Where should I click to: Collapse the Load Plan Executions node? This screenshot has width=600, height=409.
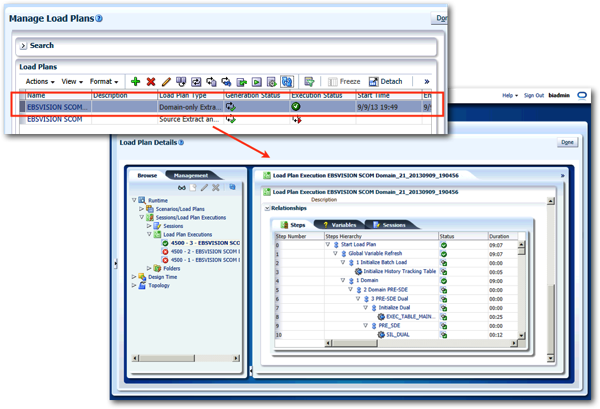[x=149, y=234]
